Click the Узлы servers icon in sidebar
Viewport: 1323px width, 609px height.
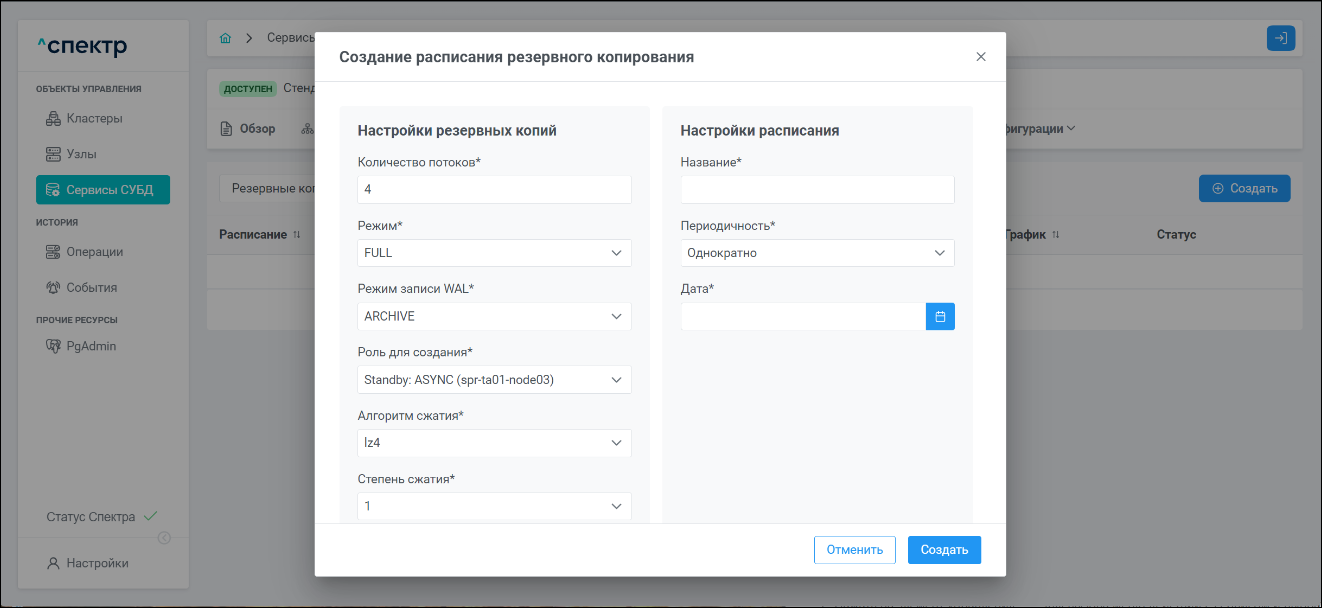pos(53,155)
